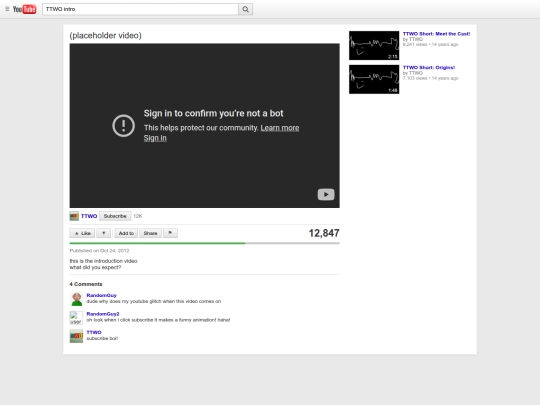Click the like-dislike ratio bar
Screen dimensions: 540x405
pos(205,243)
